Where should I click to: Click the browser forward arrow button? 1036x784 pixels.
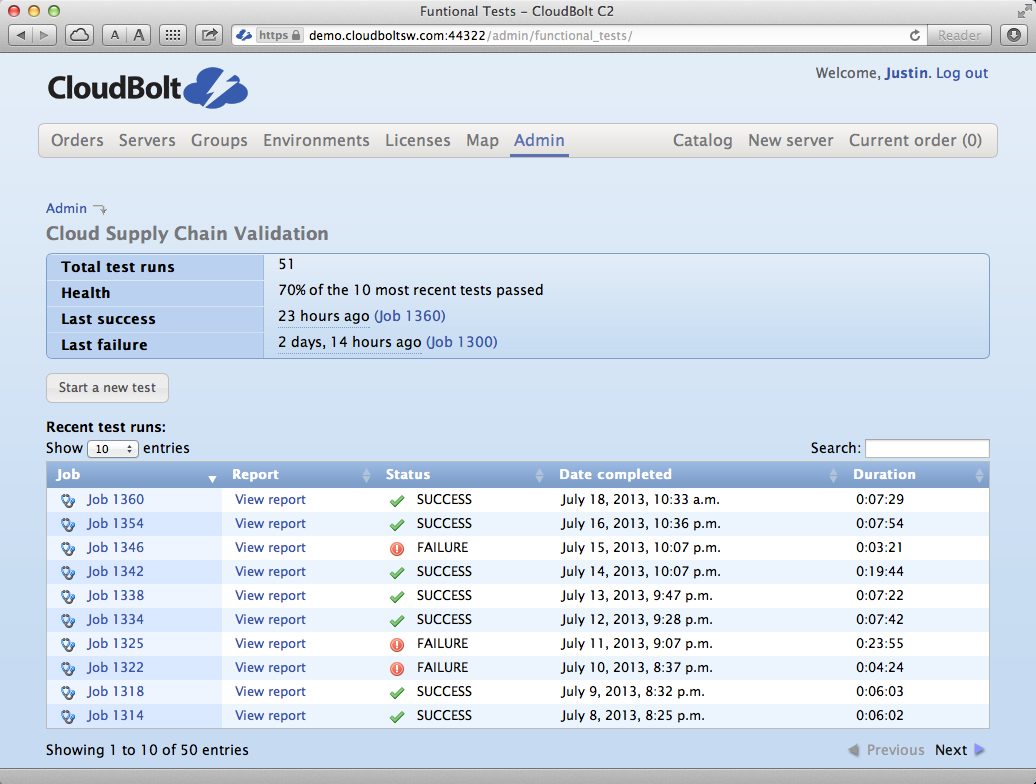(x=44, y=35)
